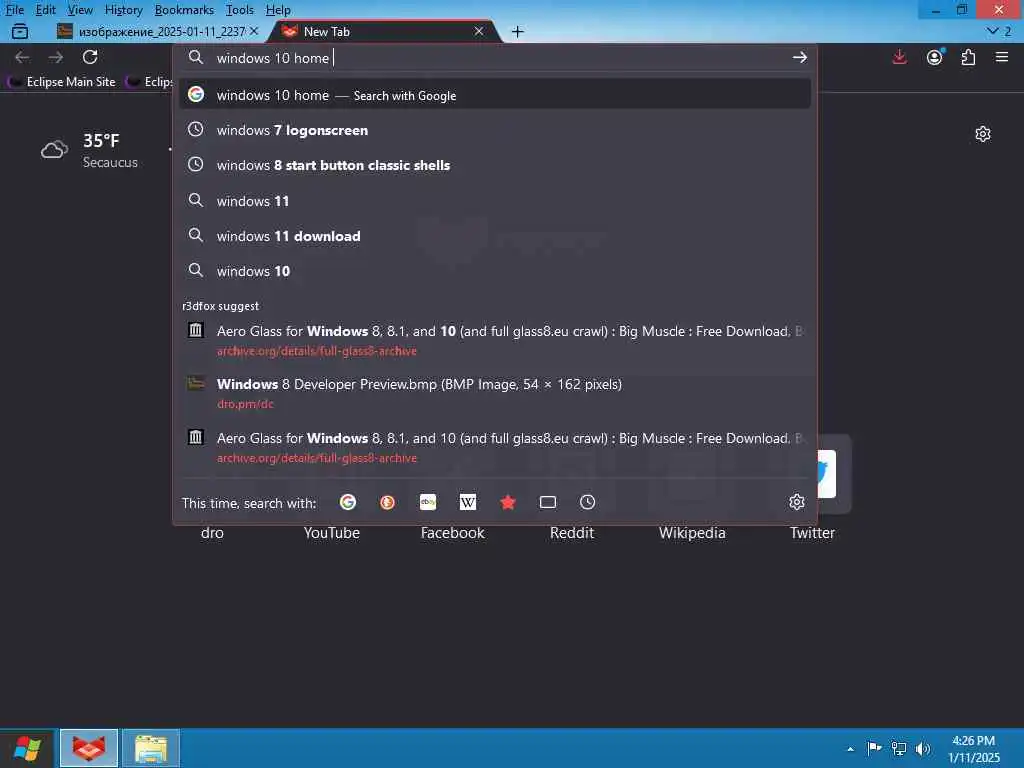
Task: Open the File menu
Action: (x=14, y=10)
